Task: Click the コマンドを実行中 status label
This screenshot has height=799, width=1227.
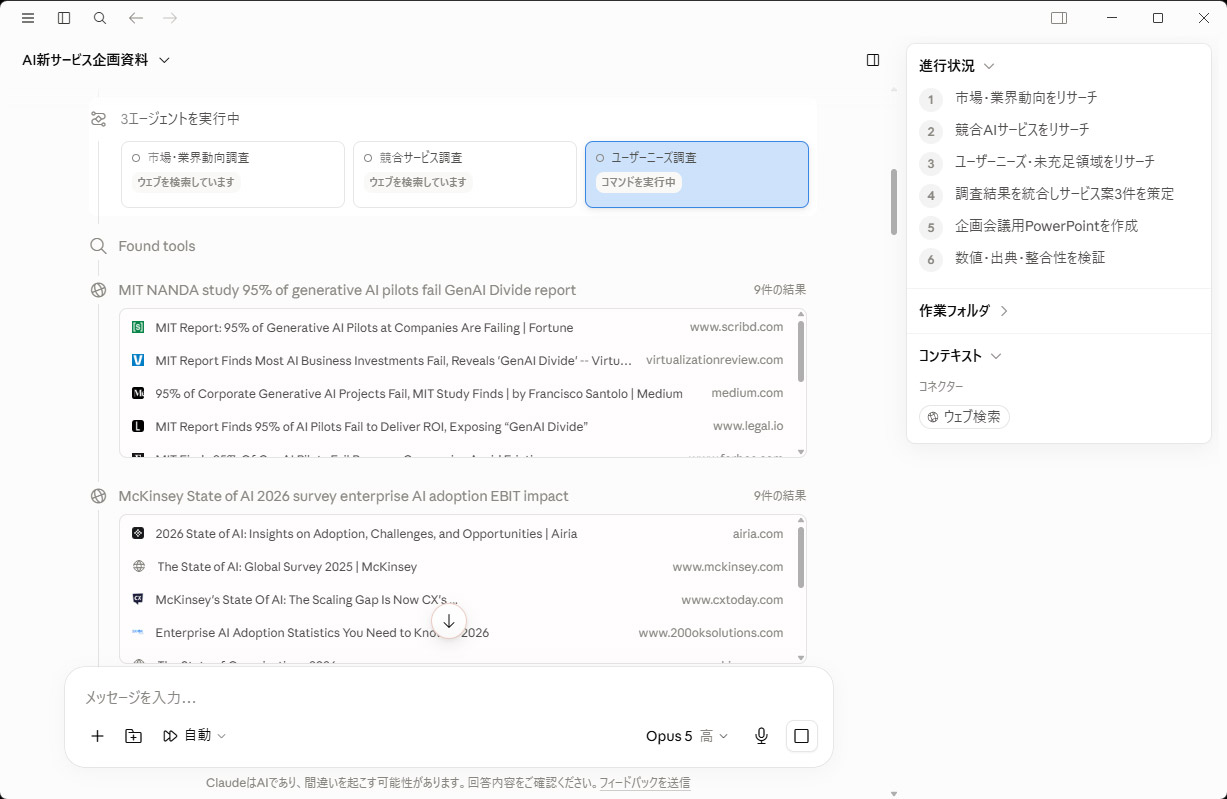Action: (638, 182)
